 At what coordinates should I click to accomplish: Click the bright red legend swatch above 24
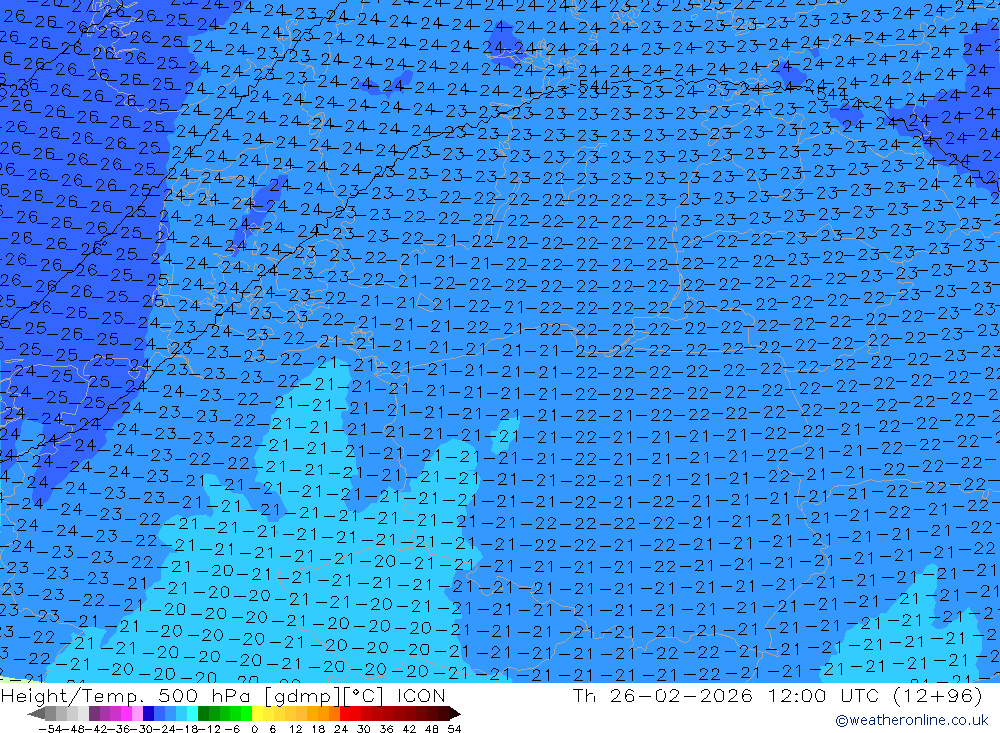pos(345,713)
